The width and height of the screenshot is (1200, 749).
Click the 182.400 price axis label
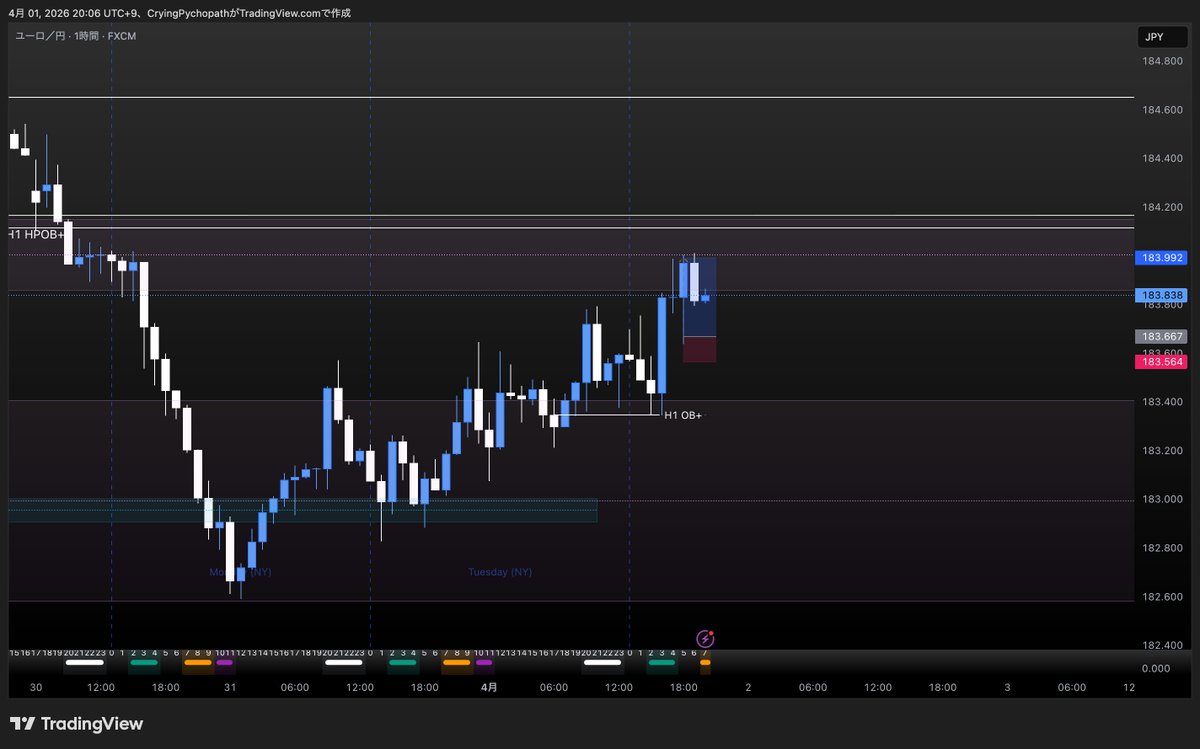[1162, 645]
